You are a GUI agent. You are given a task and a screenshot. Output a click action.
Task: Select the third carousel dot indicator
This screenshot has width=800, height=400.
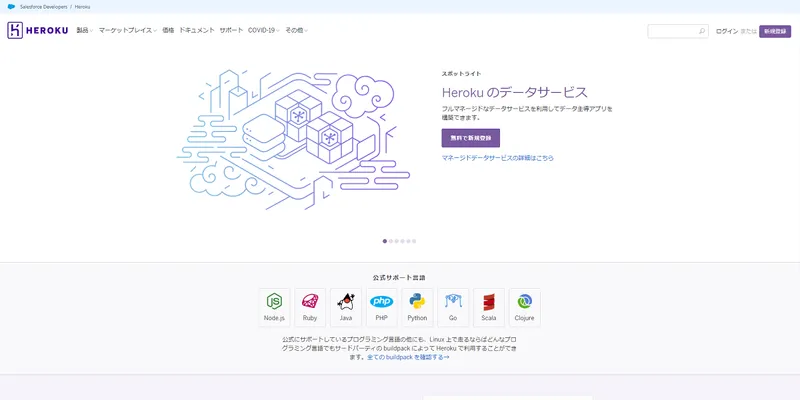pyautogui.click(x=396, y=241)
